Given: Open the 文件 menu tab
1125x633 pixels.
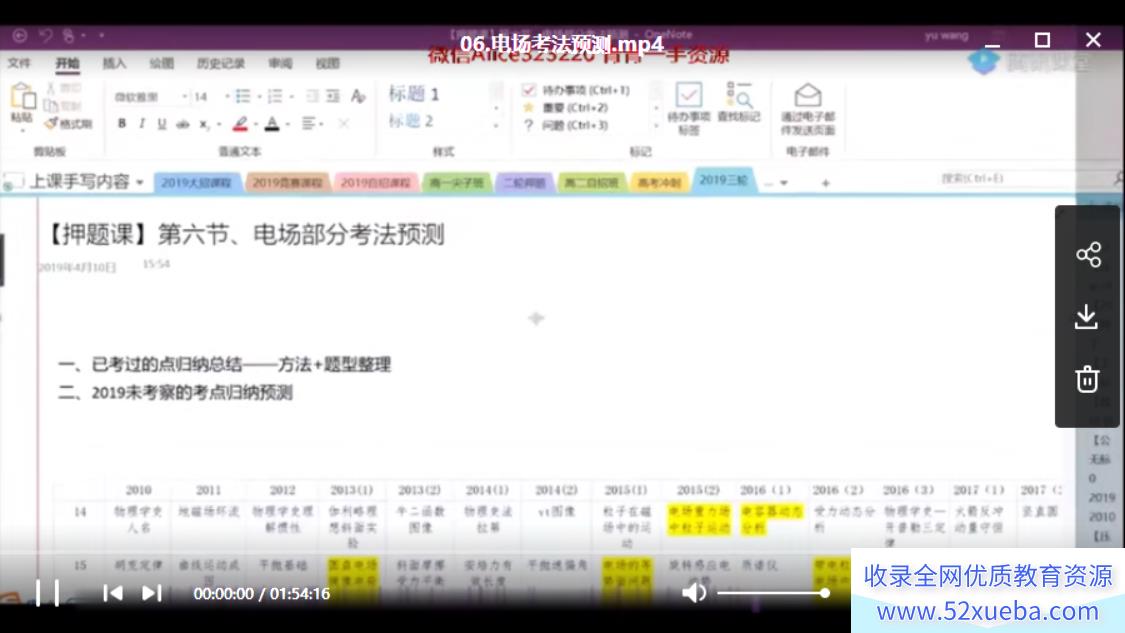Looking at the screenshot, I should click(19, 63).
